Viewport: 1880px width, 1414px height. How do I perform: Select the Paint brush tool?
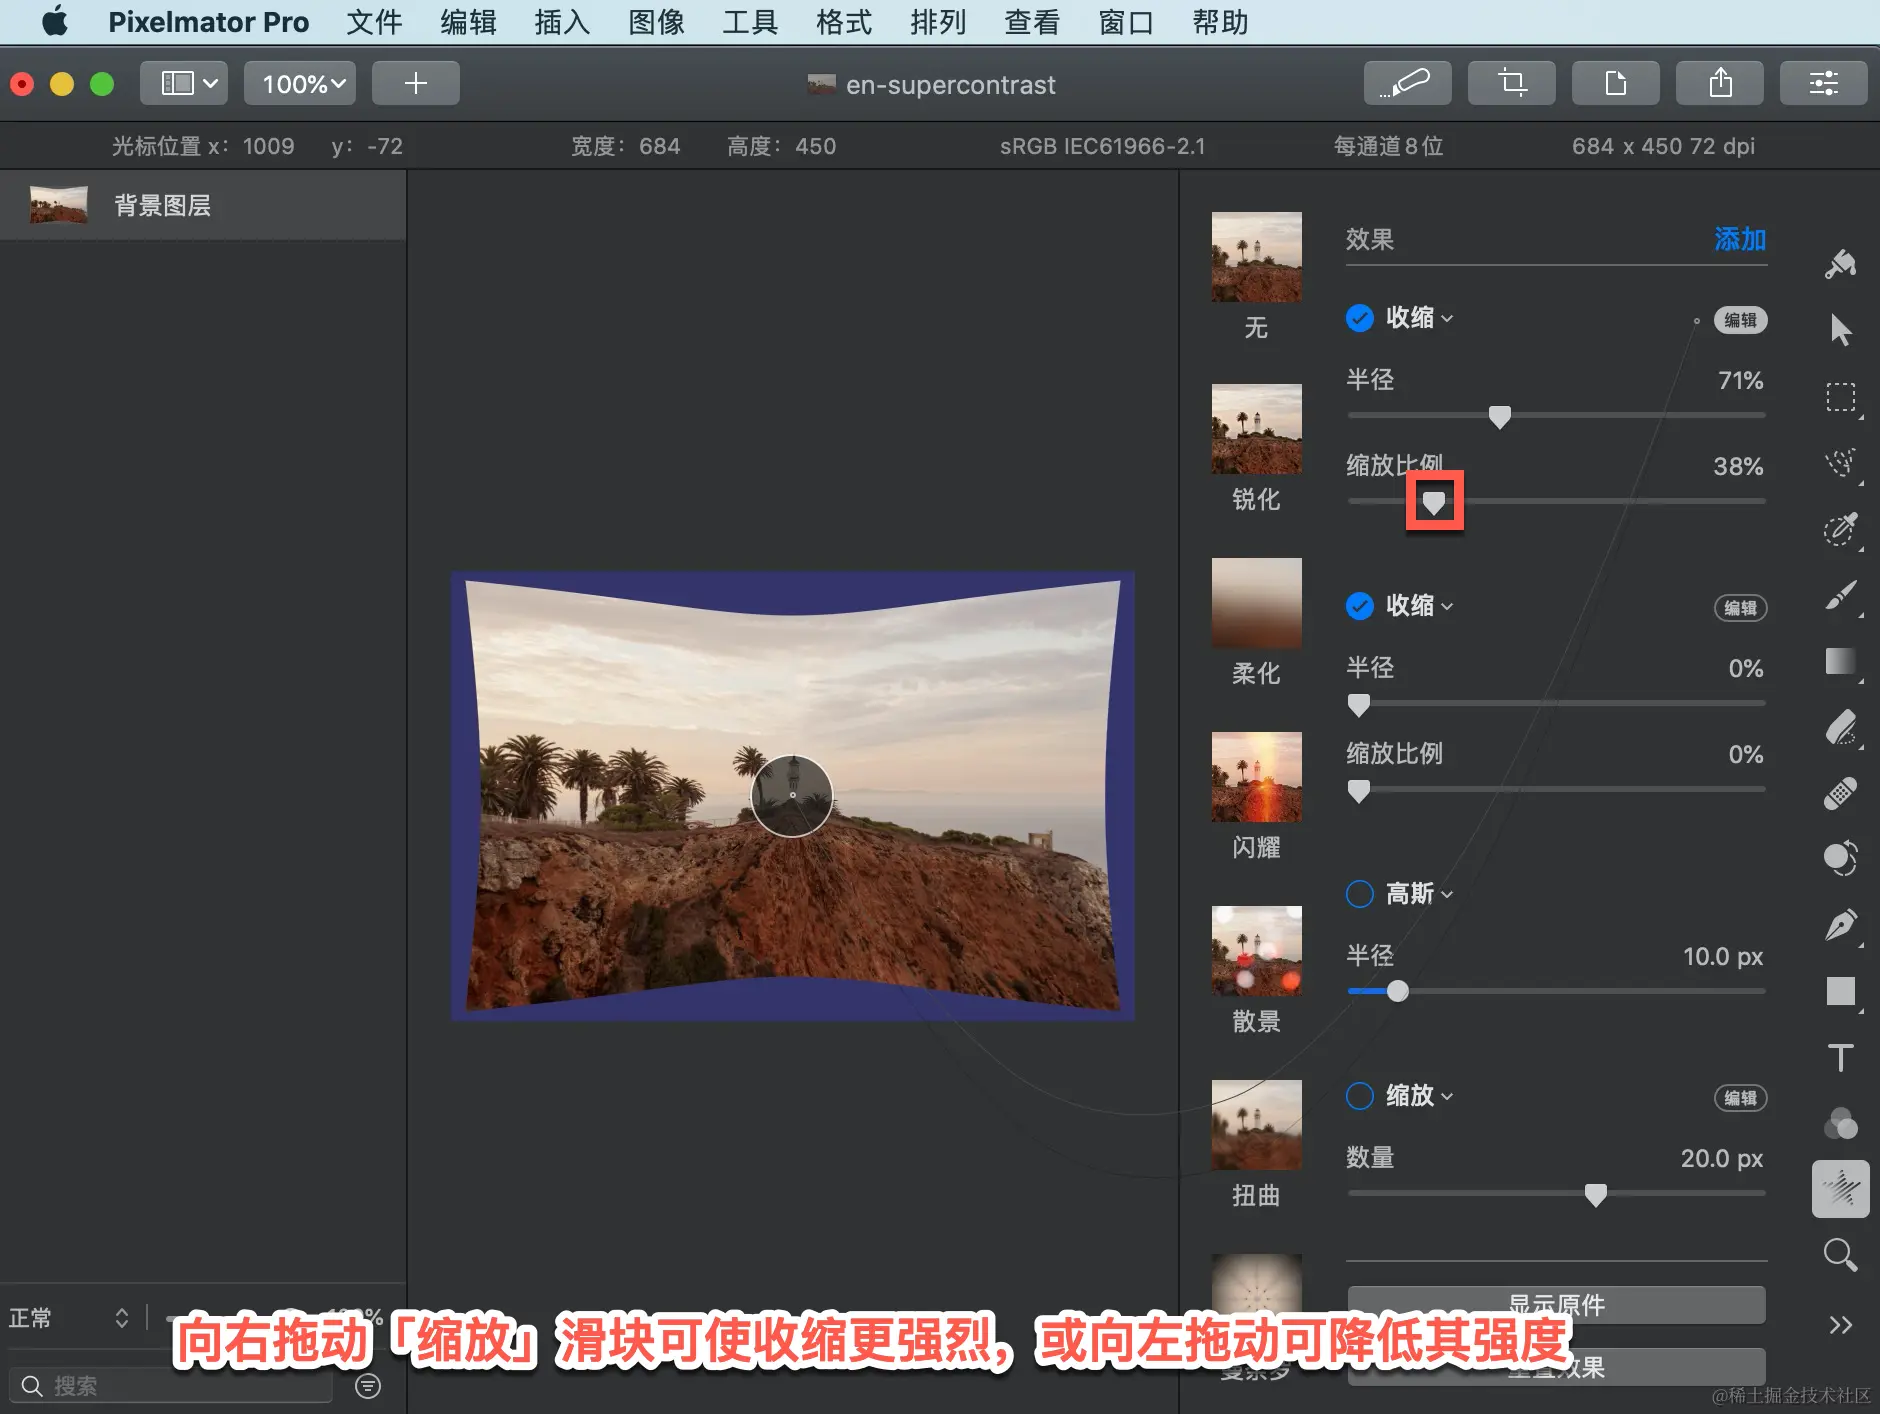pyautogui.click(x=1840, y=595)
